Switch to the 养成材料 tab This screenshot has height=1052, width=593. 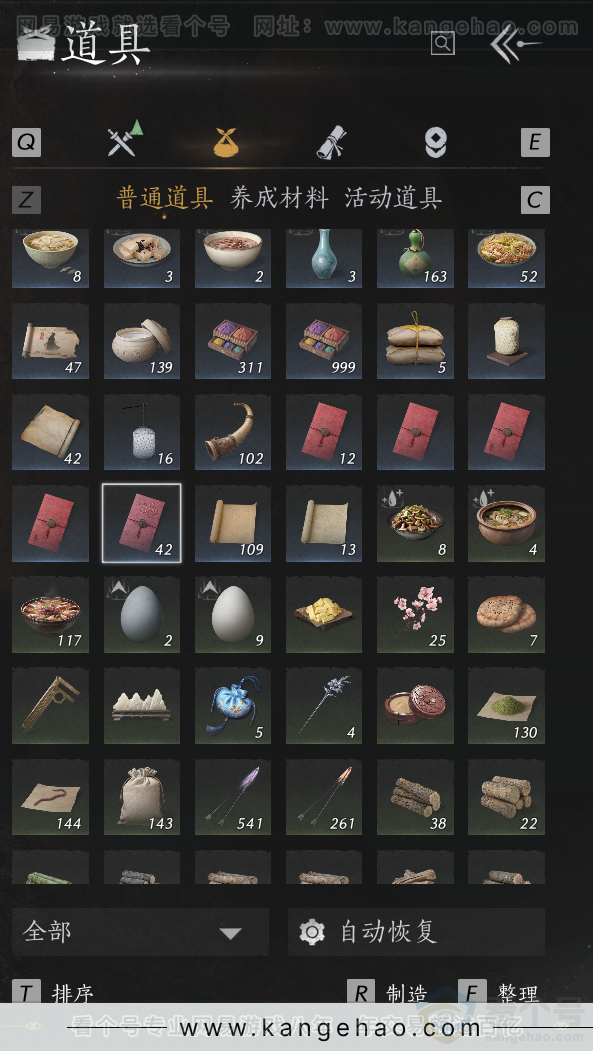[x=279, y=198]
